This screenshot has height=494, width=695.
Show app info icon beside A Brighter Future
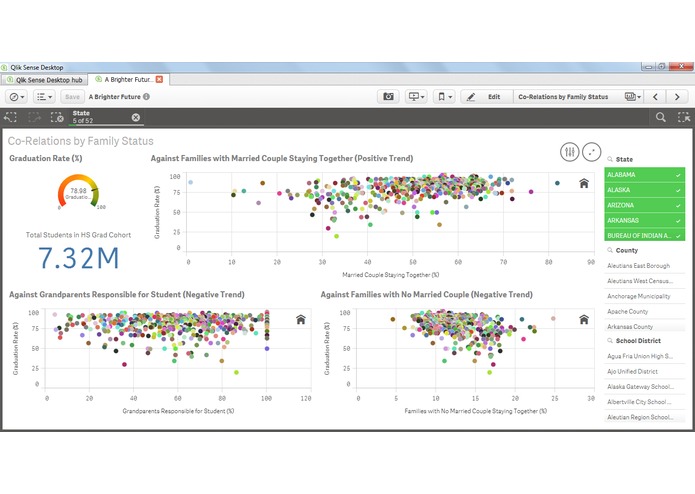(x=146, y=97)
